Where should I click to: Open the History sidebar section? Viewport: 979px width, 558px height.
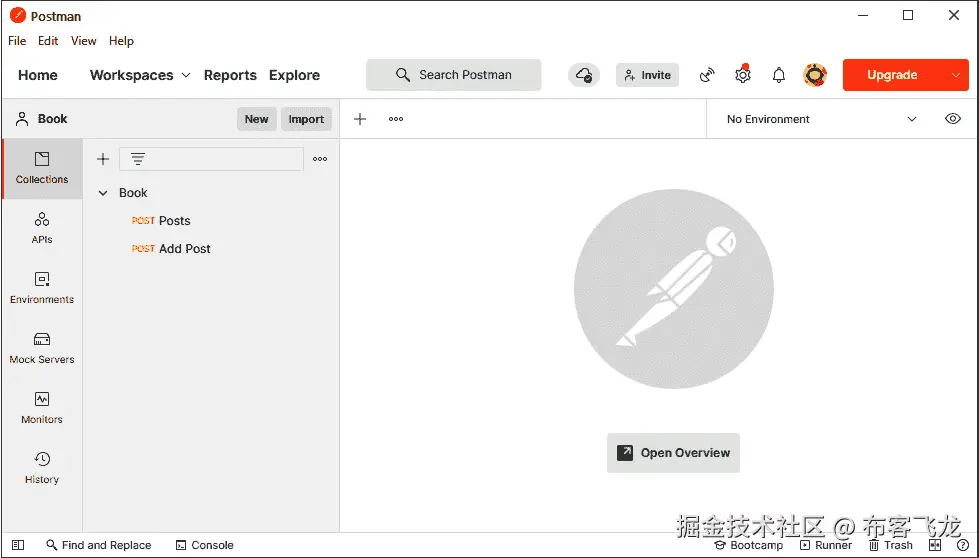(42, 468)
